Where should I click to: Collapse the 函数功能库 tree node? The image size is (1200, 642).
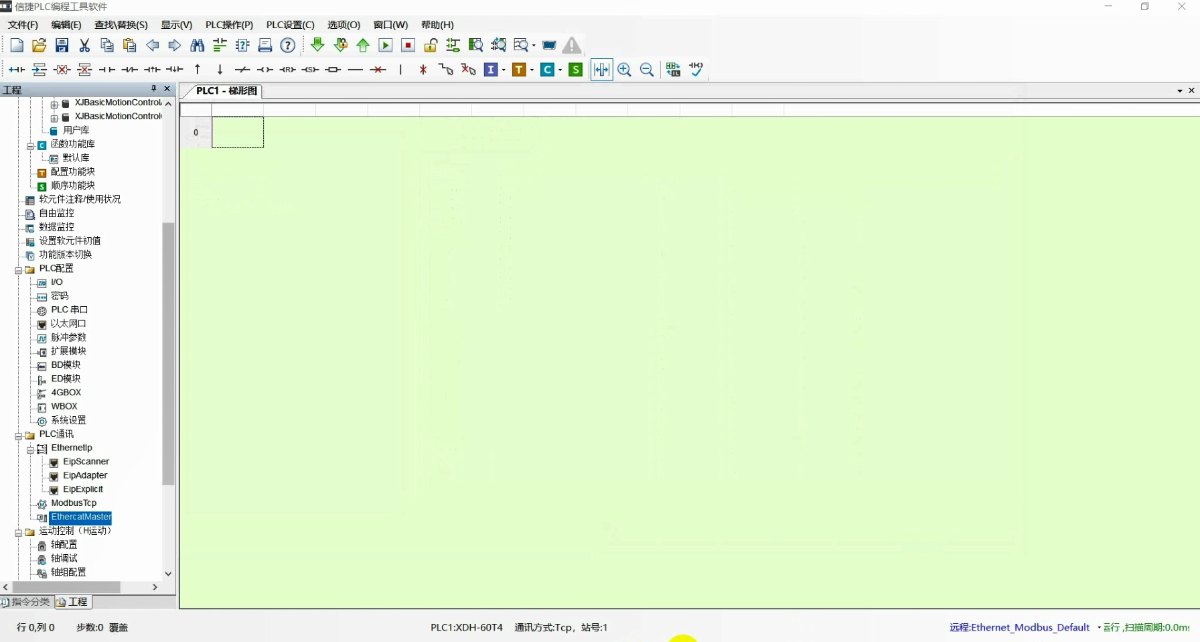tap(30, 145)
